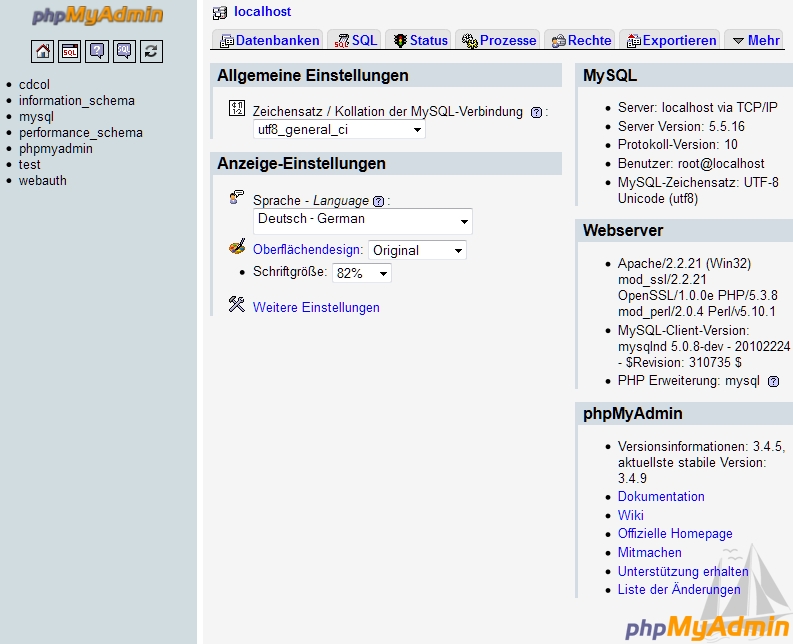Click the Mitmachen link
793x644 pixels.
click(649, 552)
